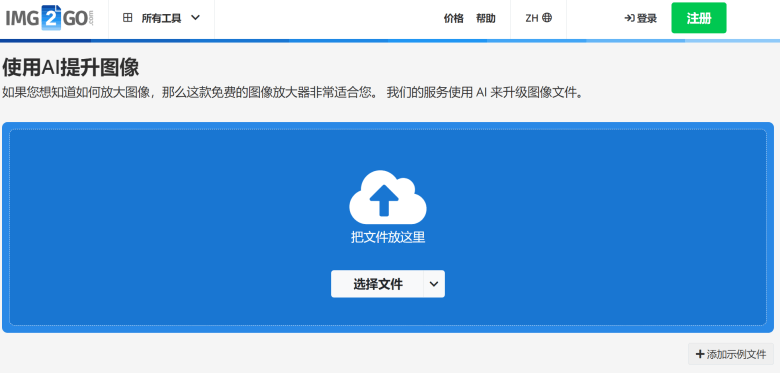Viewport: 780px width, 373px height.
Task: Open the 帮助 menu item
Action: (486, 19)
